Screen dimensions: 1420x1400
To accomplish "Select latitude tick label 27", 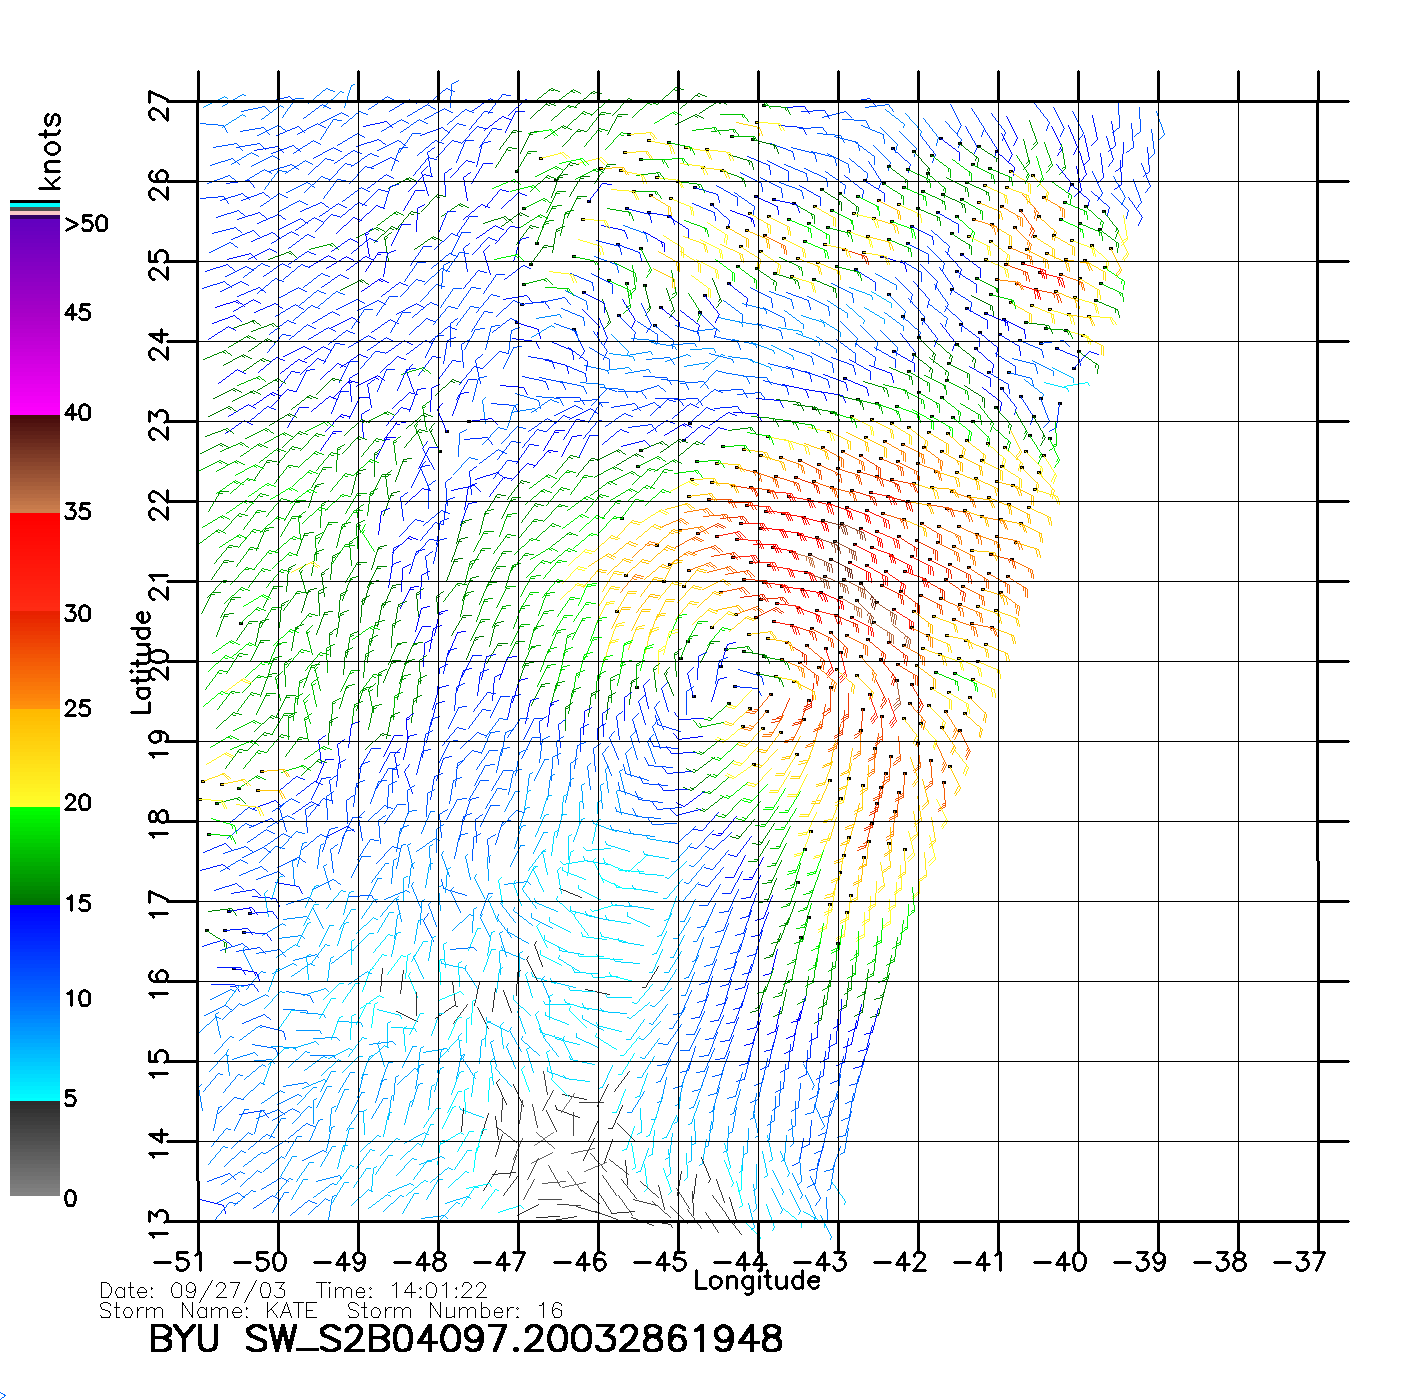I will point(159,106).
